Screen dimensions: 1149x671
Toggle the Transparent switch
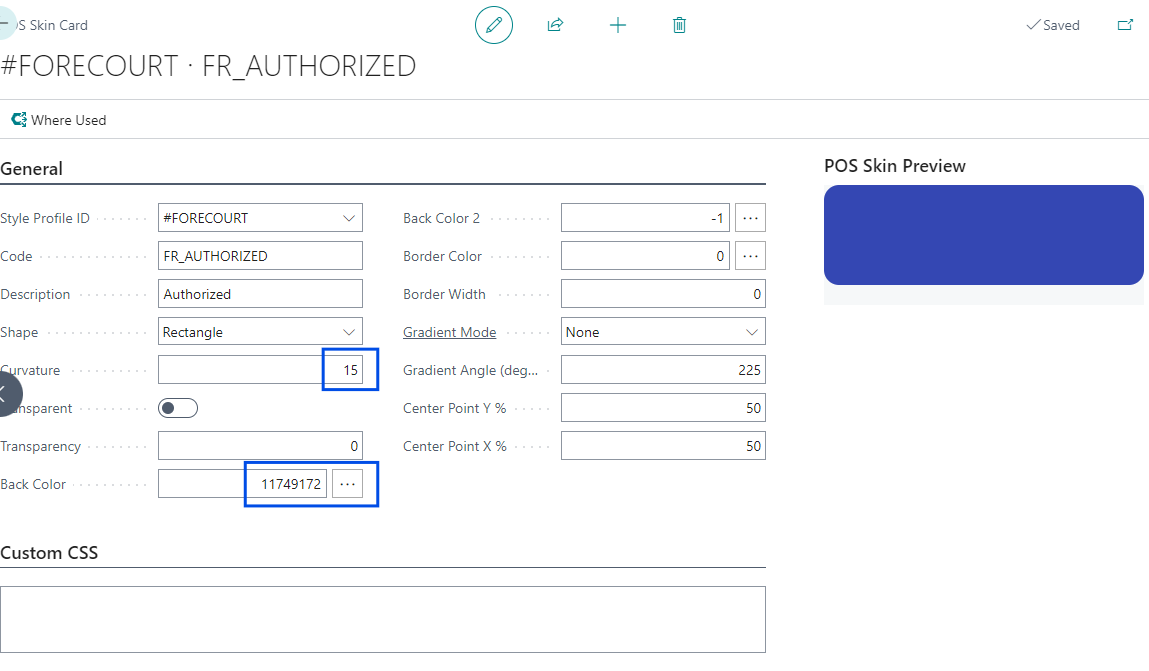pyautogui.click(x=178, y=408)
